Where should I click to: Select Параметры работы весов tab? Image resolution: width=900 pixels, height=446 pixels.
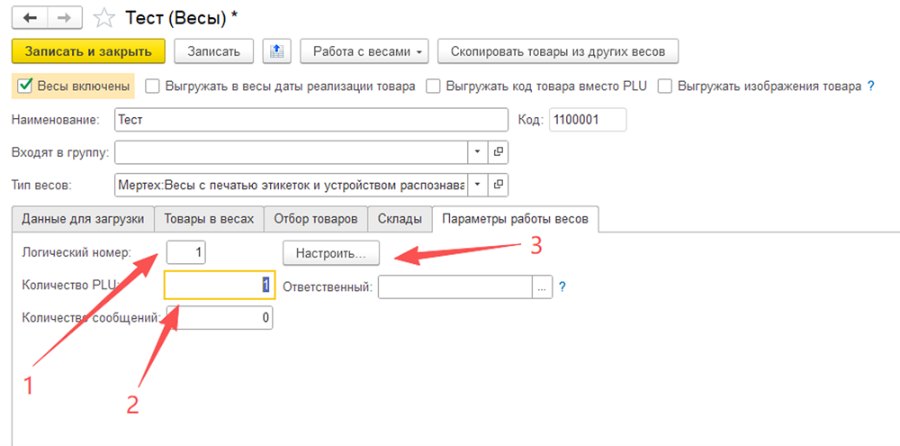click(x=515, y=219)
